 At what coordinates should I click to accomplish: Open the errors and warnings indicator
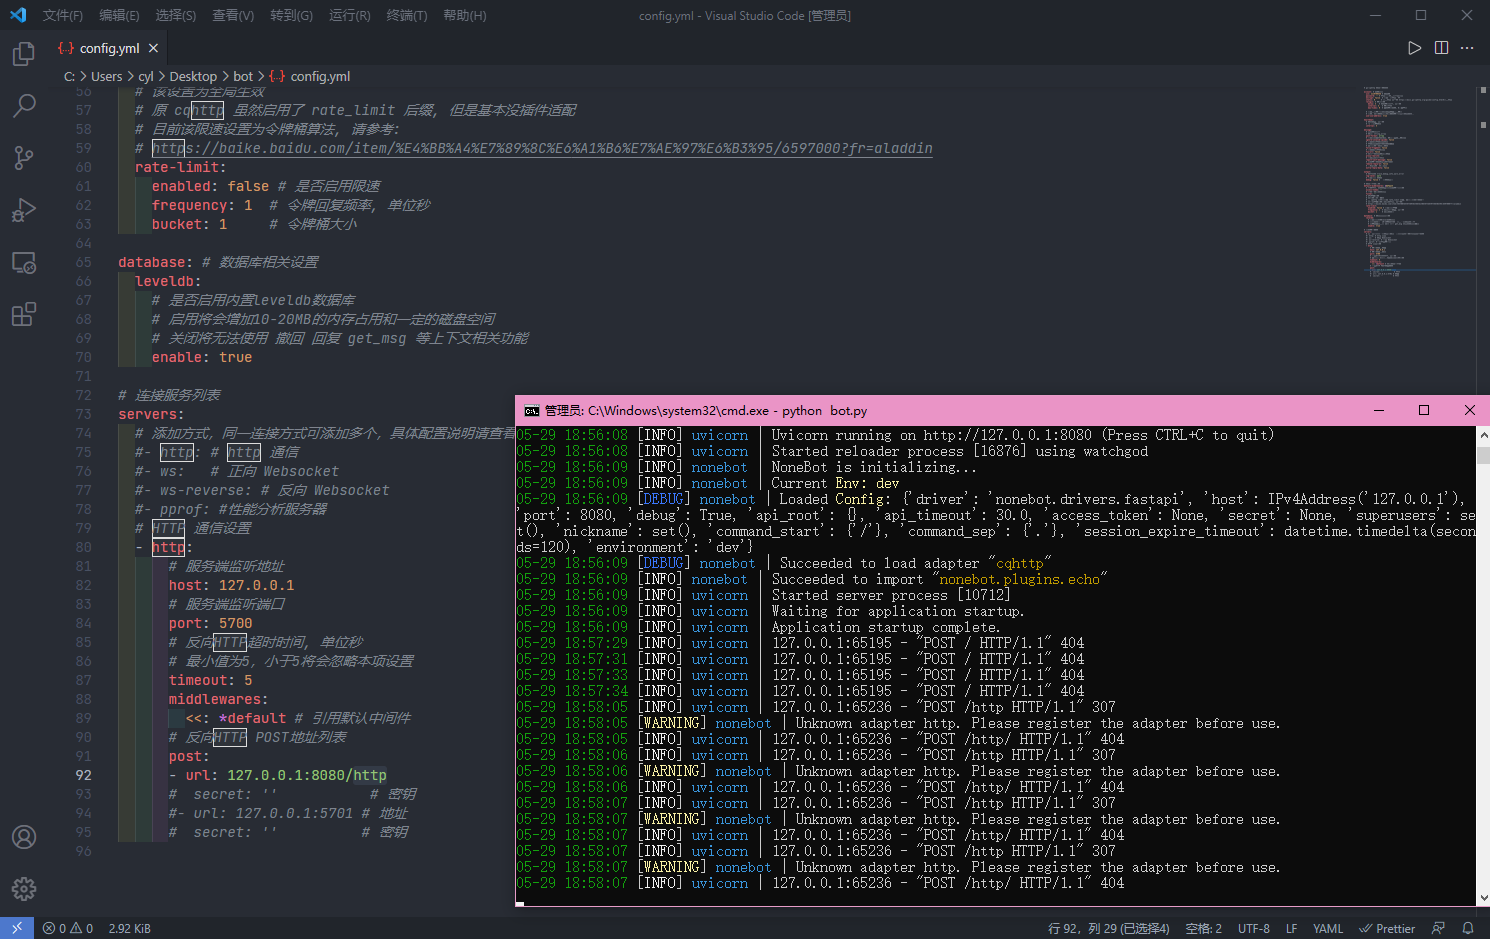68,928
